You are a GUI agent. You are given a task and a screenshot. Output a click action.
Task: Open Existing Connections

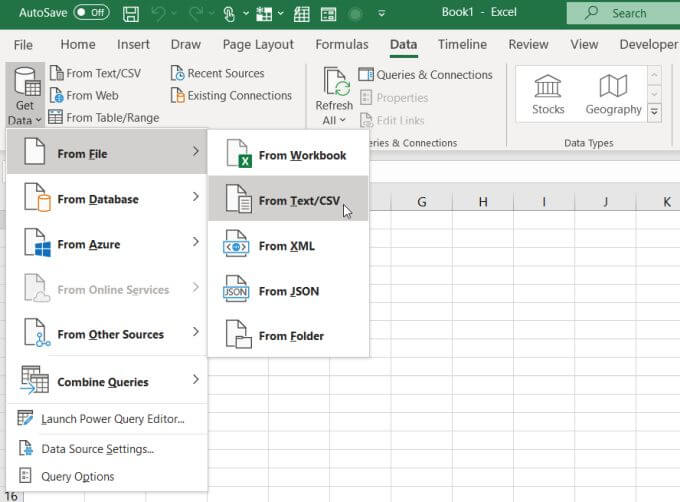[230, 96]
